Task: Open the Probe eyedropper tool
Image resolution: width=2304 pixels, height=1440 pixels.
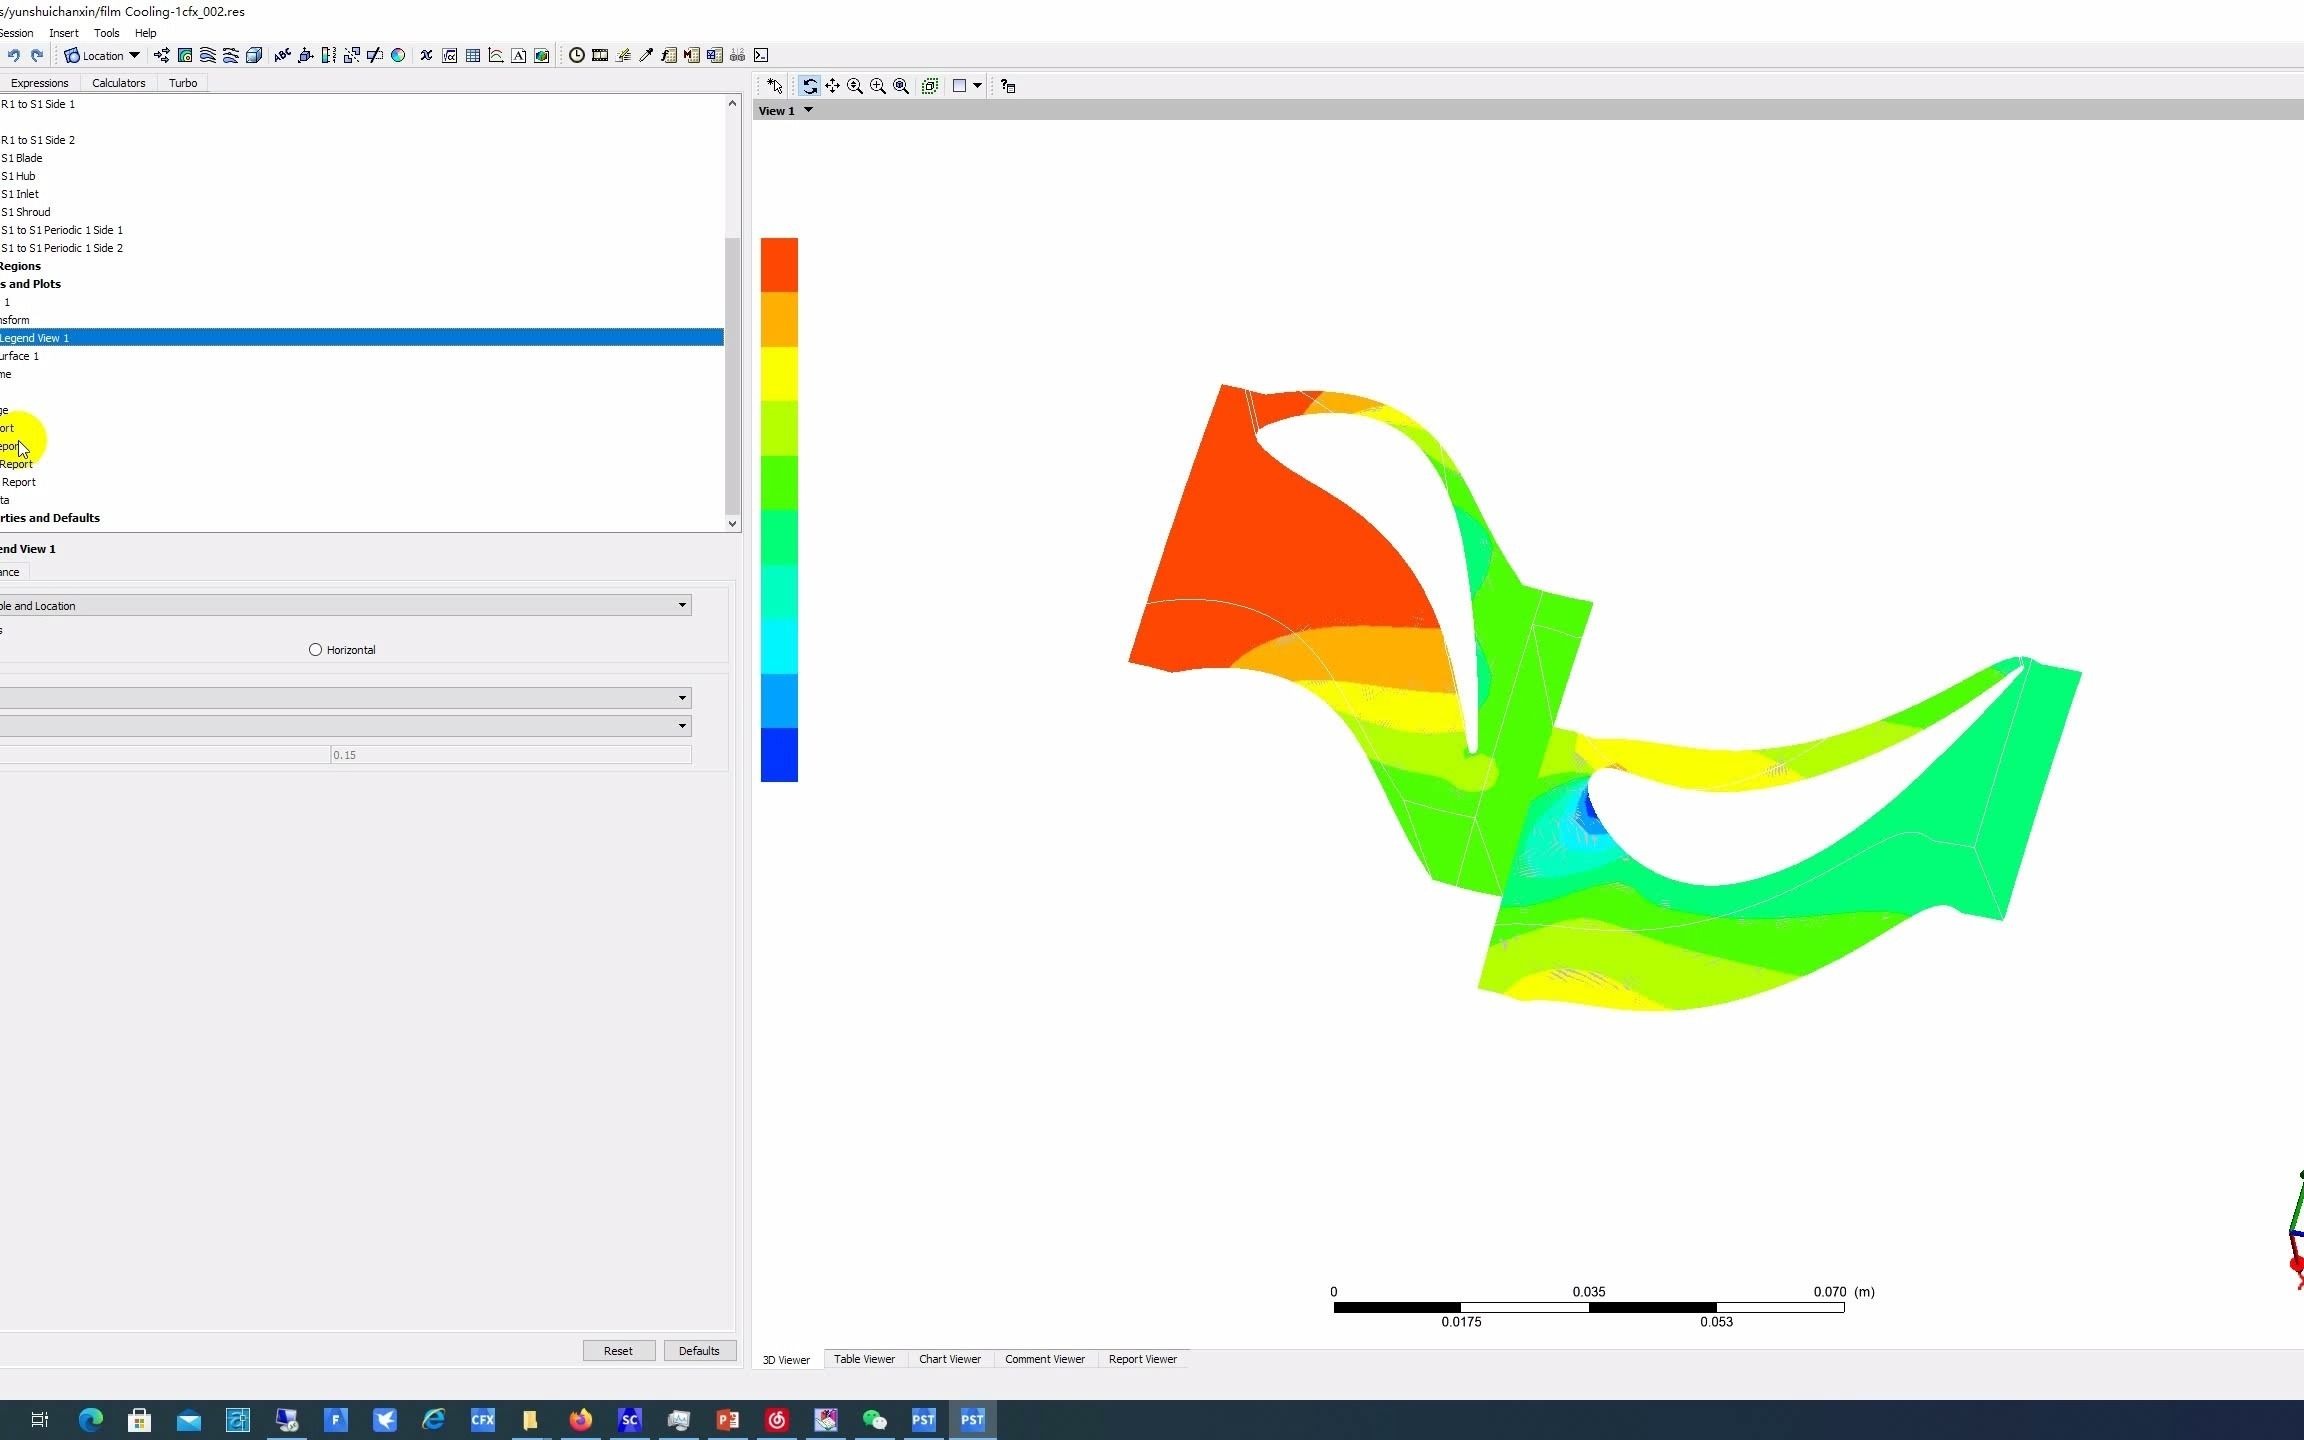Action: click(x=646, y=56)
